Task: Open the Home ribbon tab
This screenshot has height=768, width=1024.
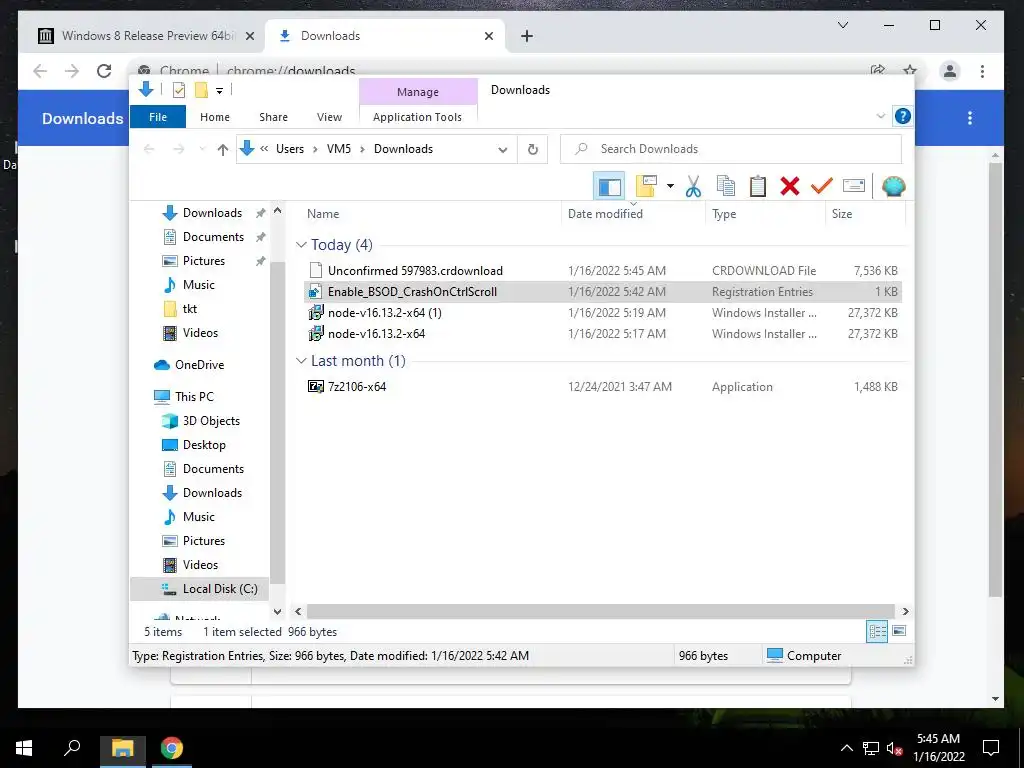Action: click(215, 117)
